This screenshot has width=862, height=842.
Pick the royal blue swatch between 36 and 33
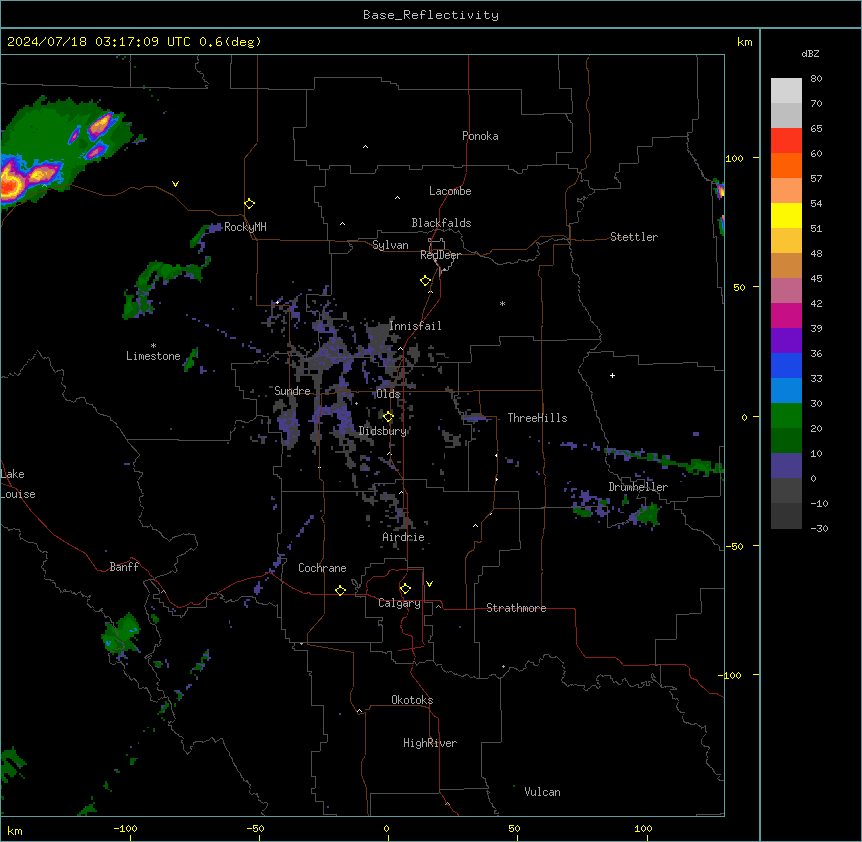pyautogui.click(x=786, y=365)
